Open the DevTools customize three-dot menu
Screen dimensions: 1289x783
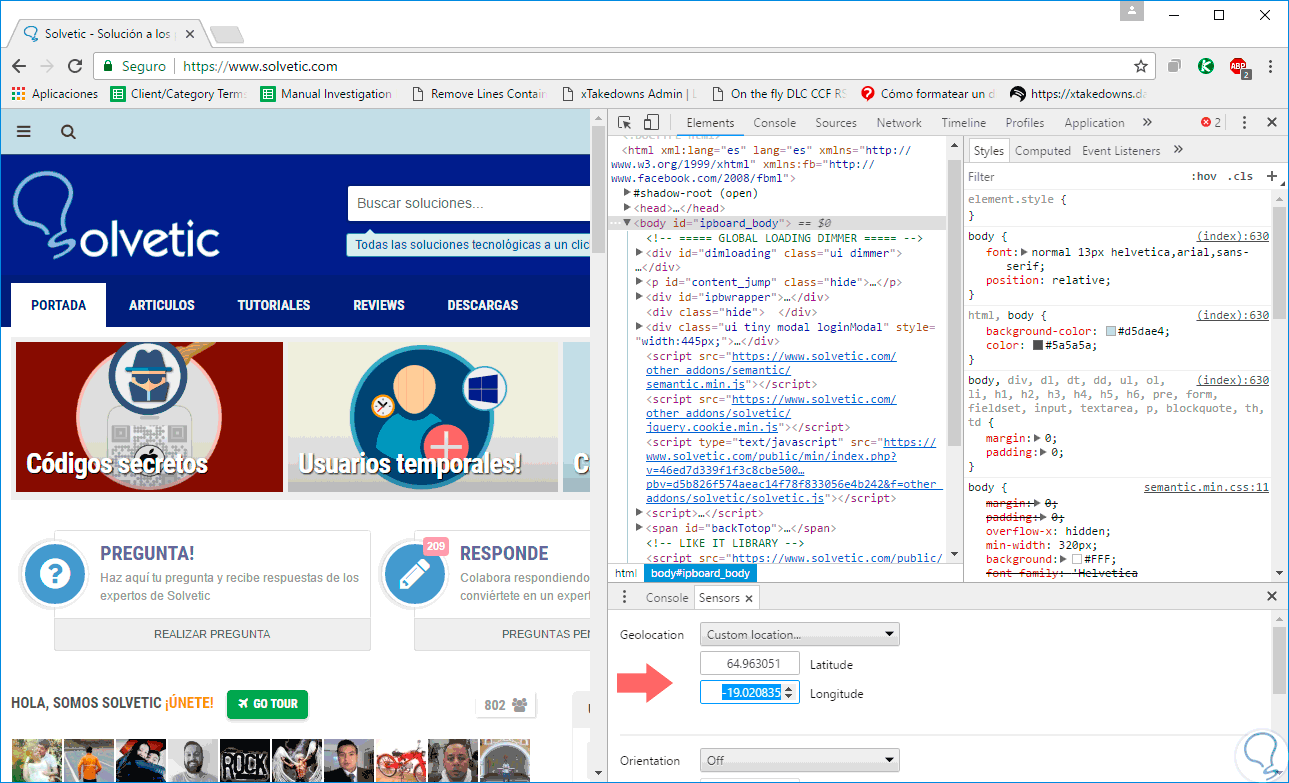[x=1245, y=122]
